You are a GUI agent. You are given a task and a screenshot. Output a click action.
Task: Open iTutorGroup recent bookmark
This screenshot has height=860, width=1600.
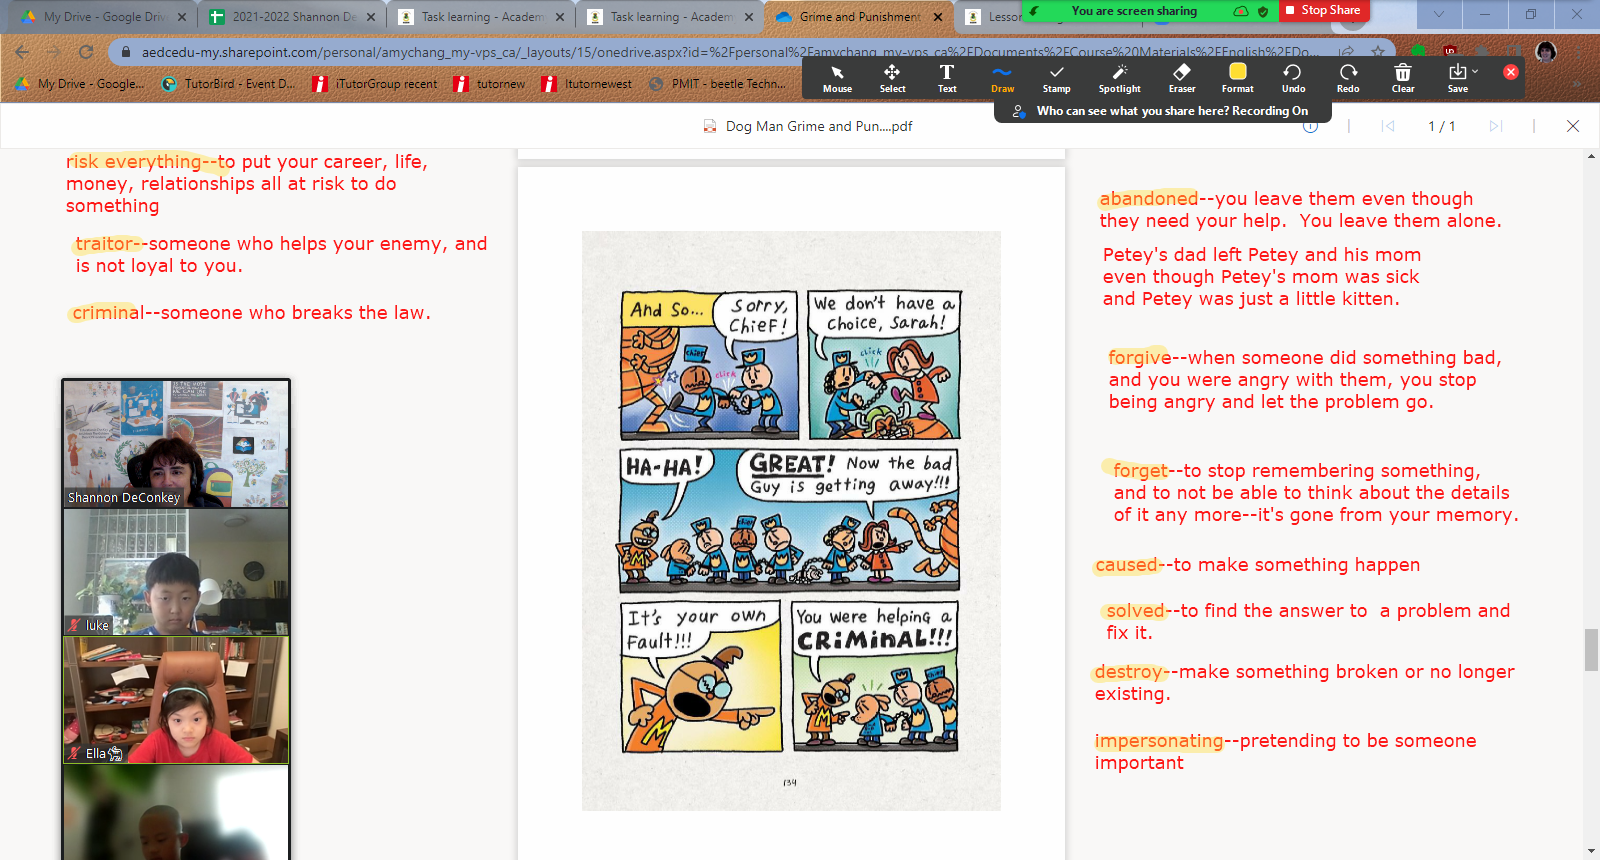tap(375, 84)
